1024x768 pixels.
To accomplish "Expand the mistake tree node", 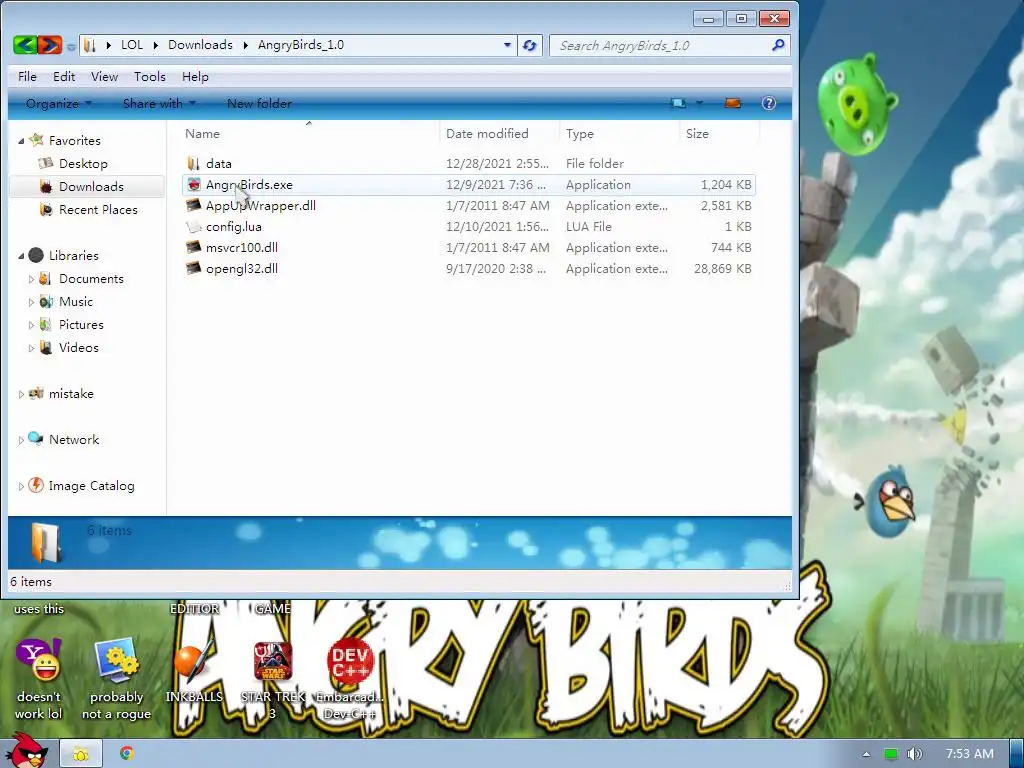I will pos(21,394).
